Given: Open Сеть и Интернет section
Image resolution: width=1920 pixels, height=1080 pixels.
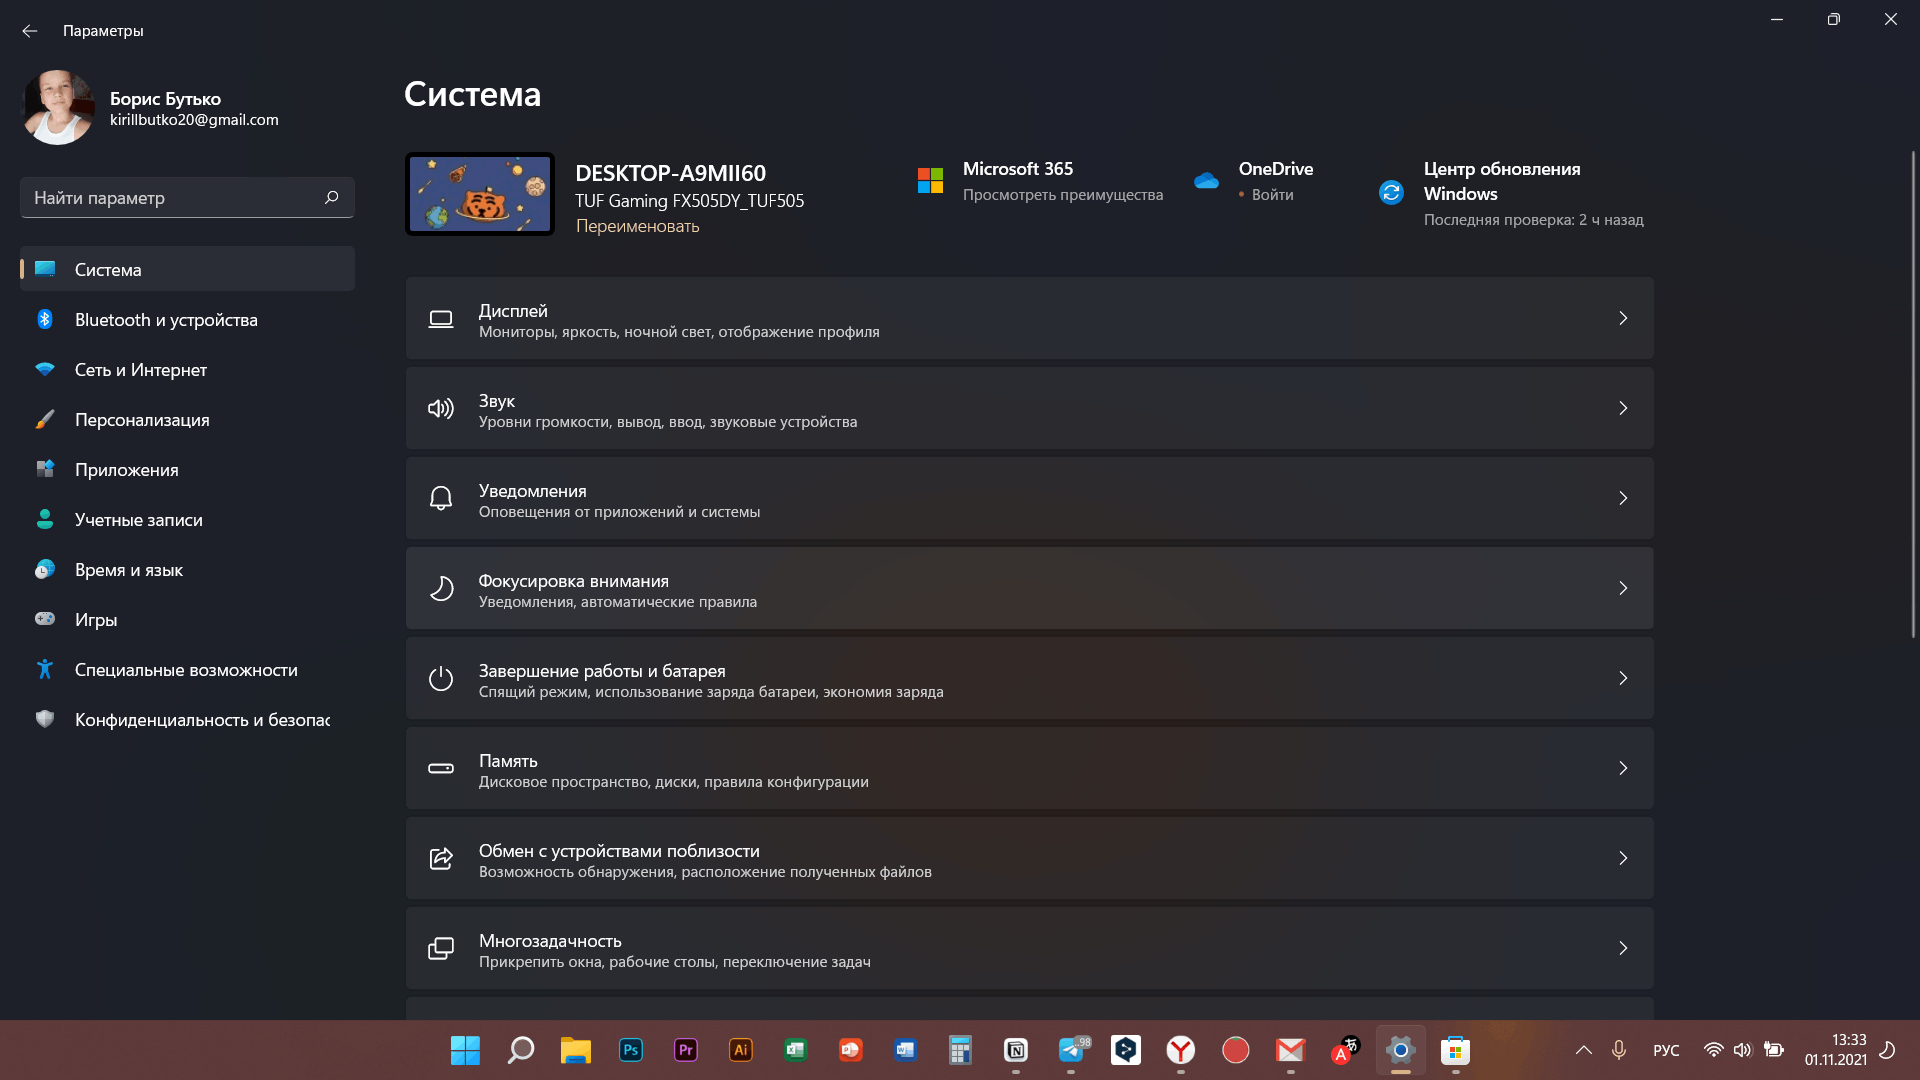Looking at the screenshot, I should click(187, 369).
